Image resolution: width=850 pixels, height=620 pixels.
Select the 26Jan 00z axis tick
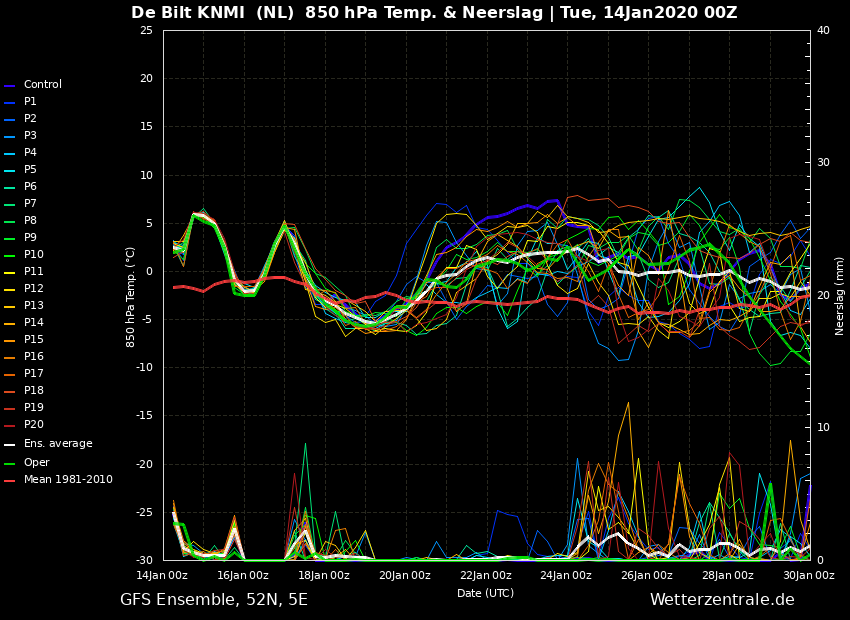click(647, 575)
